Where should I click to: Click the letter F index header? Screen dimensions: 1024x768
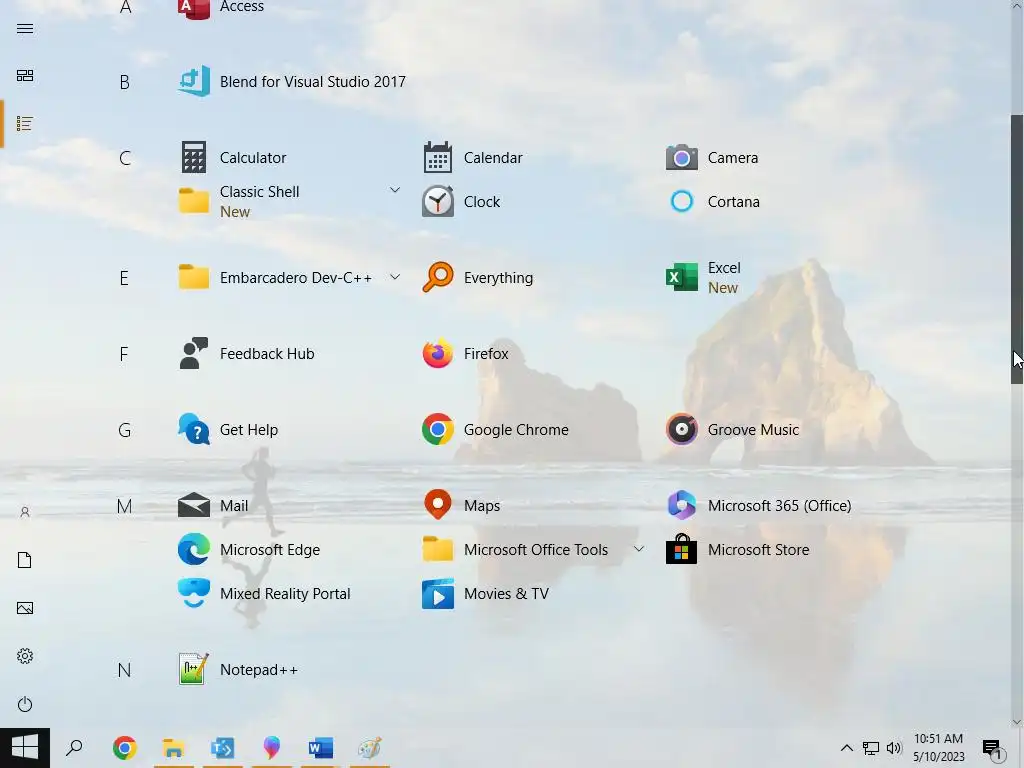pyautogui.click(x=123, y=354)
